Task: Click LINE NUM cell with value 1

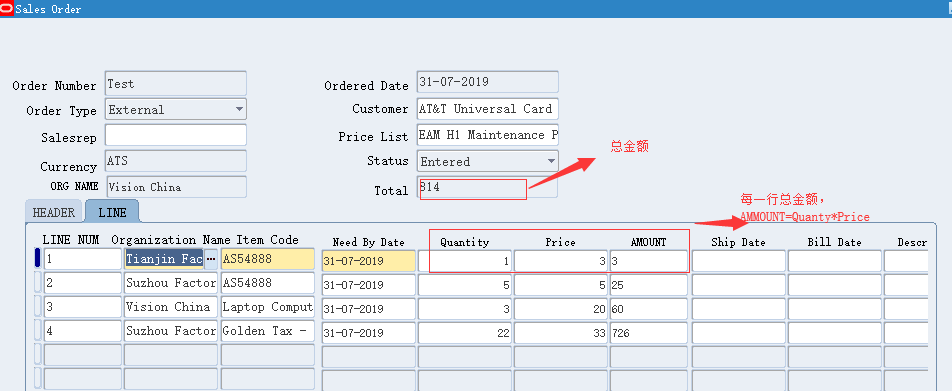Action: [83, 259]
